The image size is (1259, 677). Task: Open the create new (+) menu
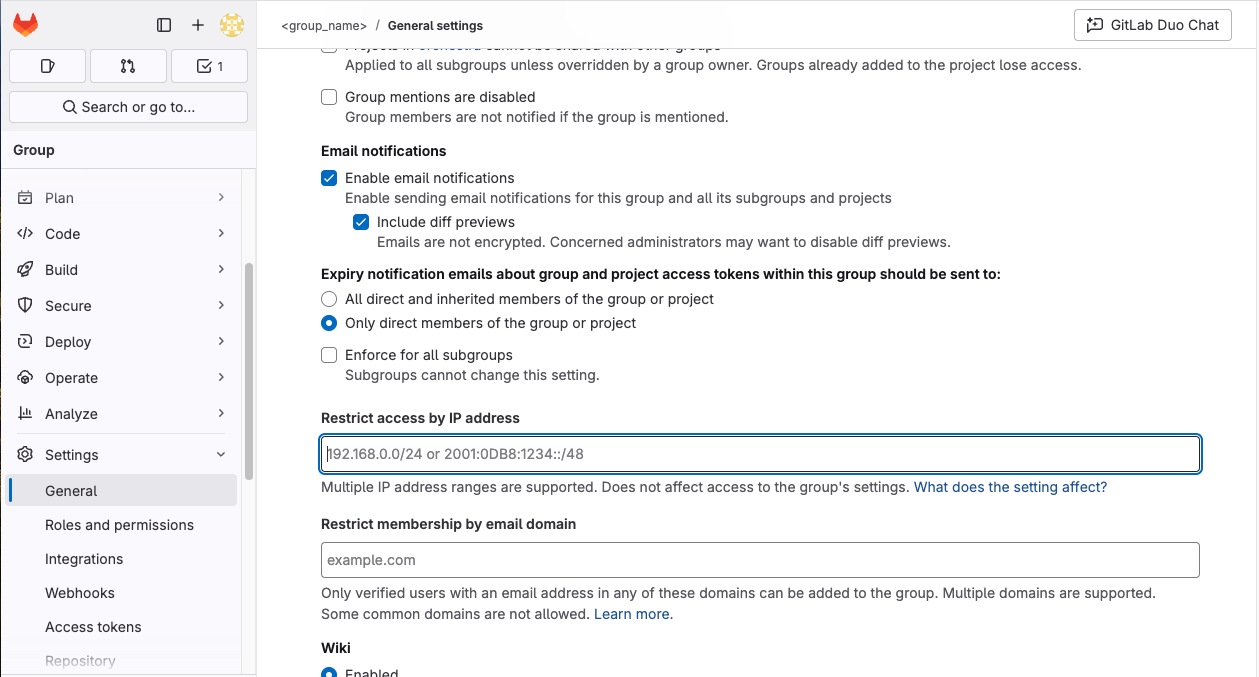click(x=196, y=25)
